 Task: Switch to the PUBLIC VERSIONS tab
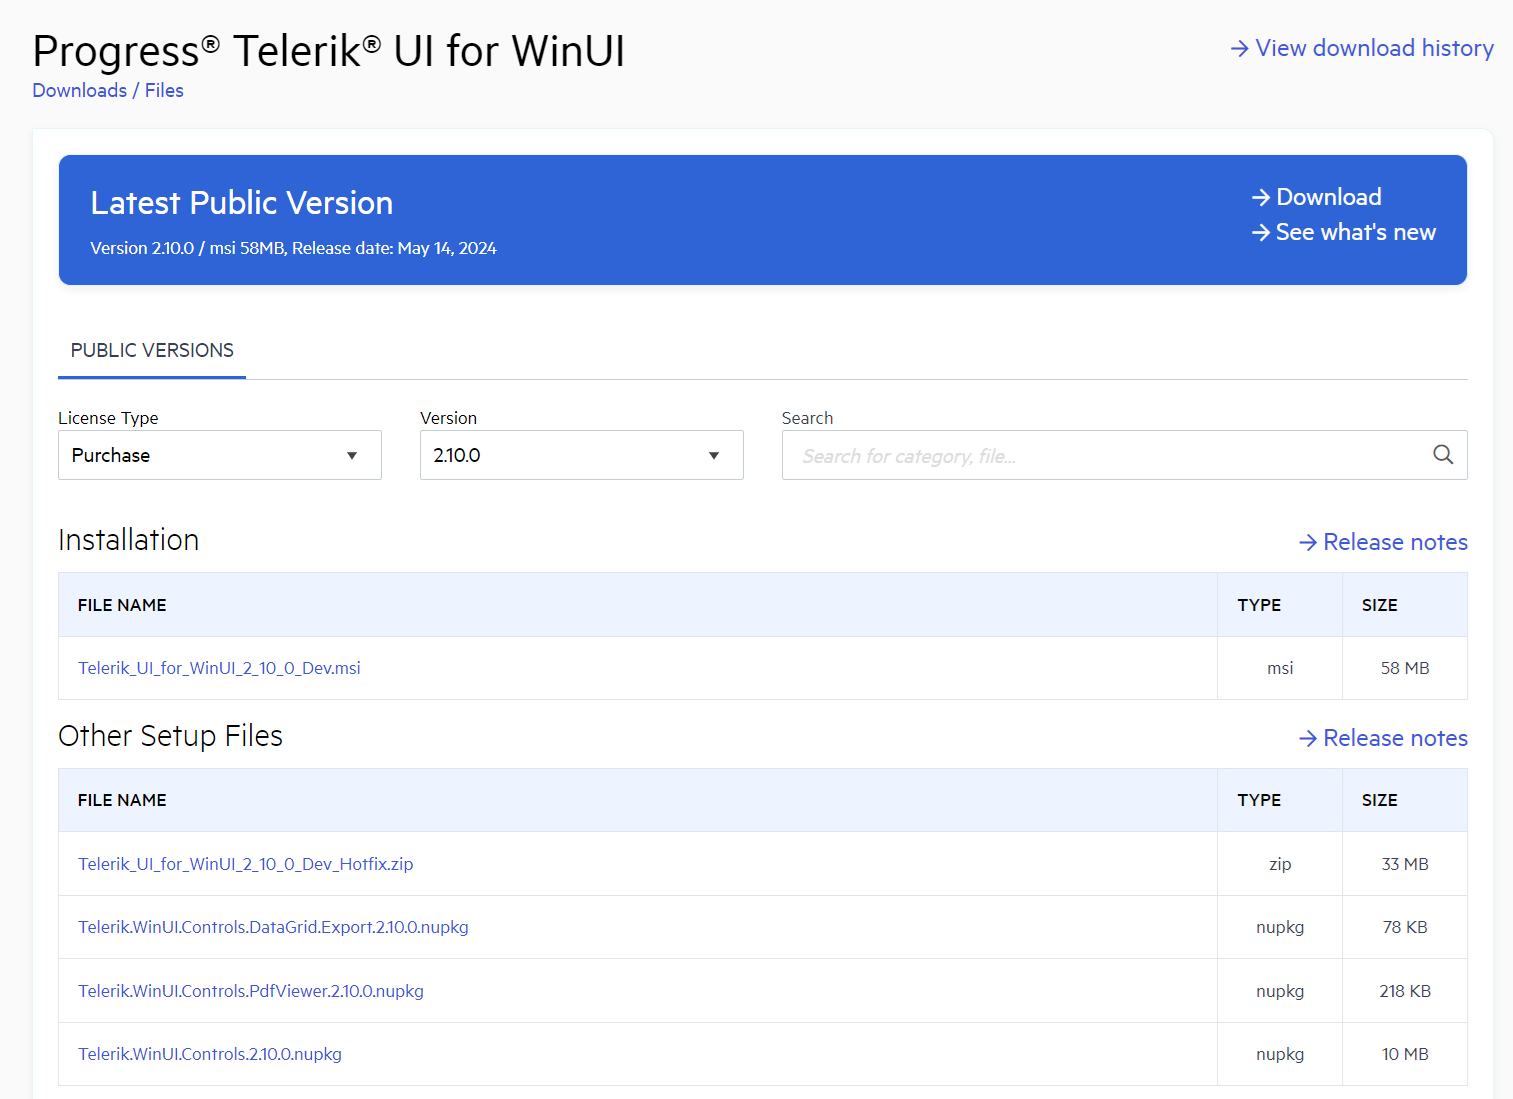coord(151,350)
